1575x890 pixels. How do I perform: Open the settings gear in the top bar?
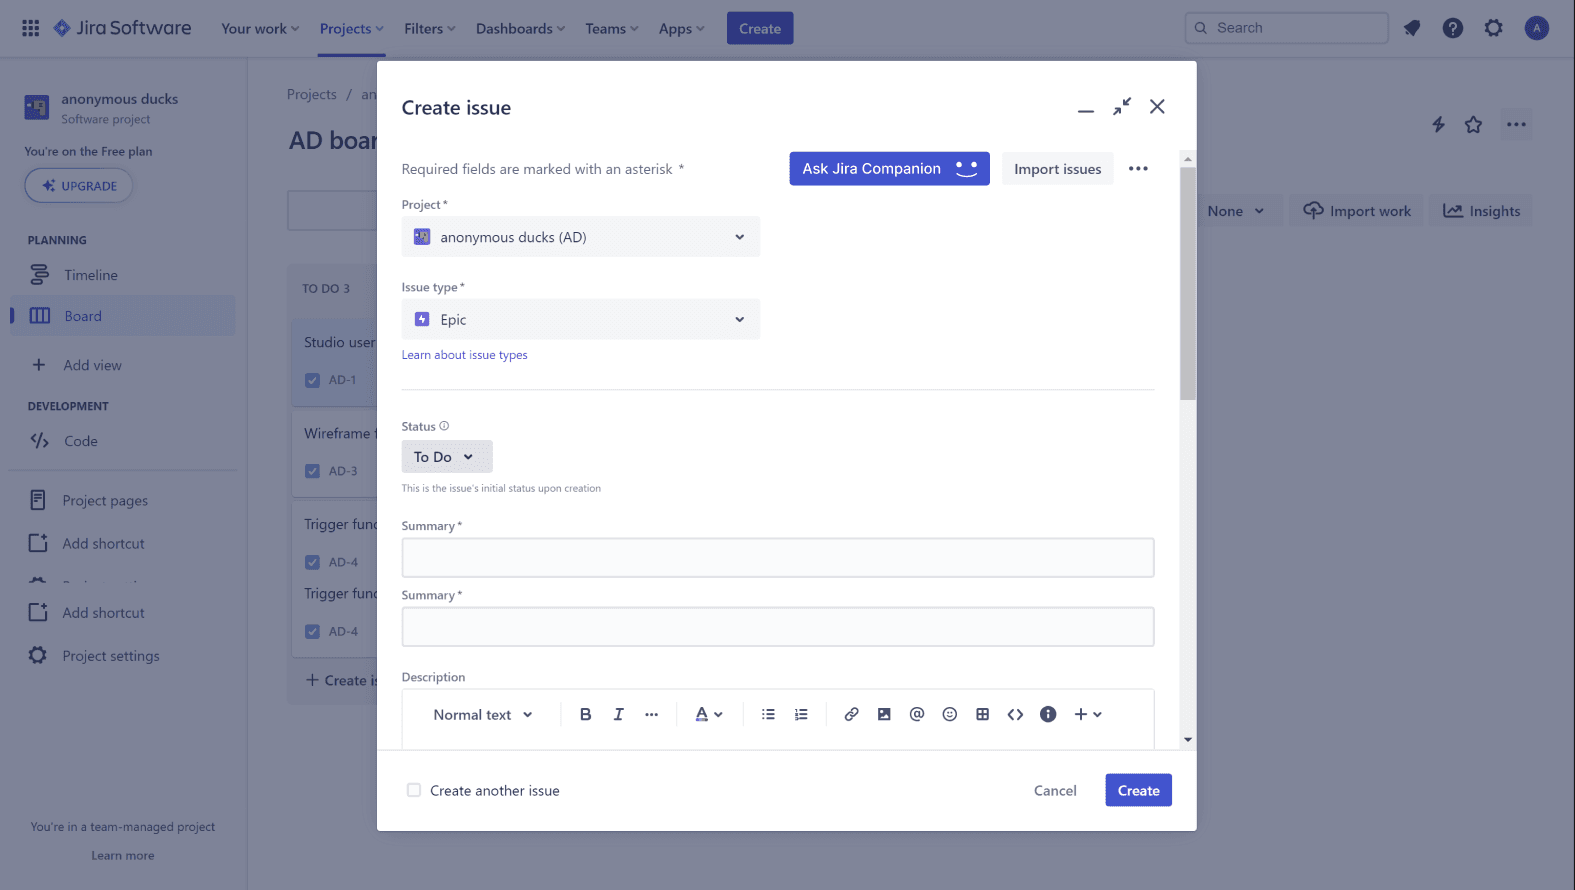[x=1494, y=28]
